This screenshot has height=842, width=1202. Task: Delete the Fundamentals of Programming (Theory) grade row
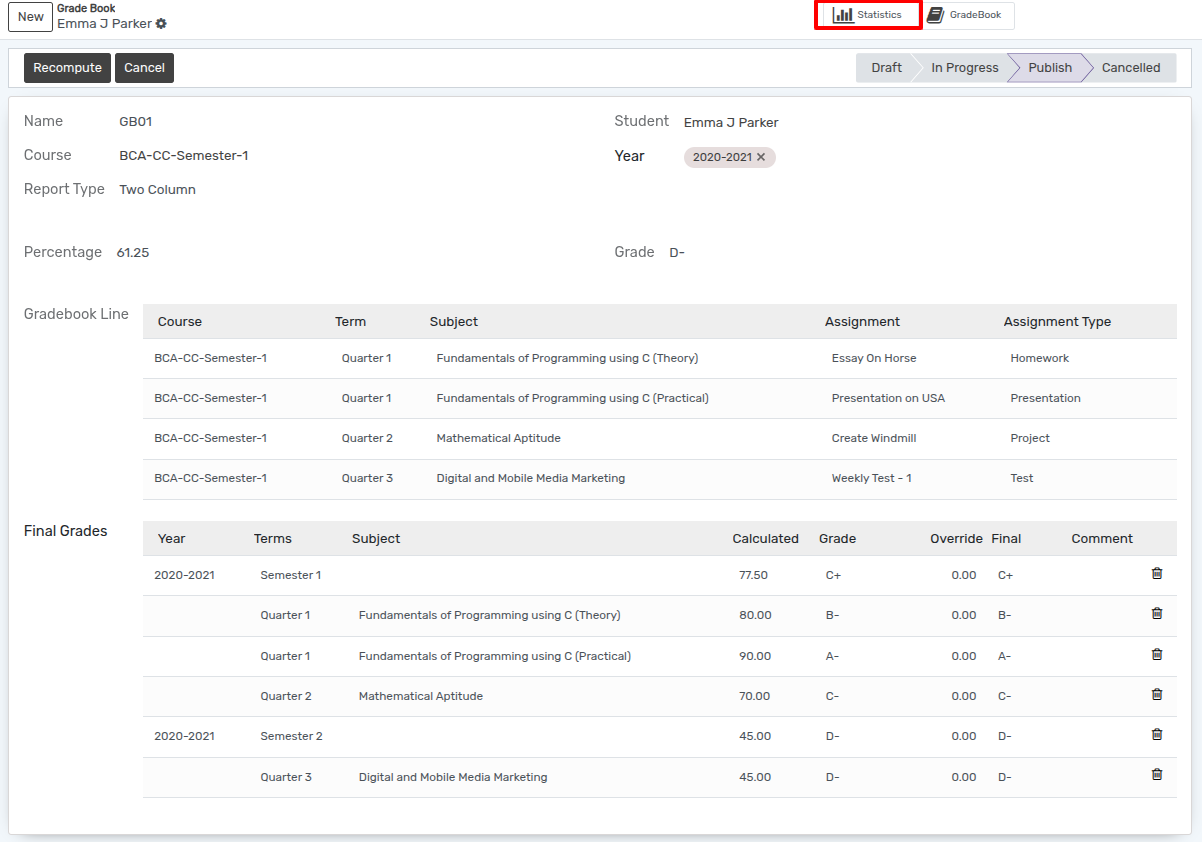click(1157, 614)
